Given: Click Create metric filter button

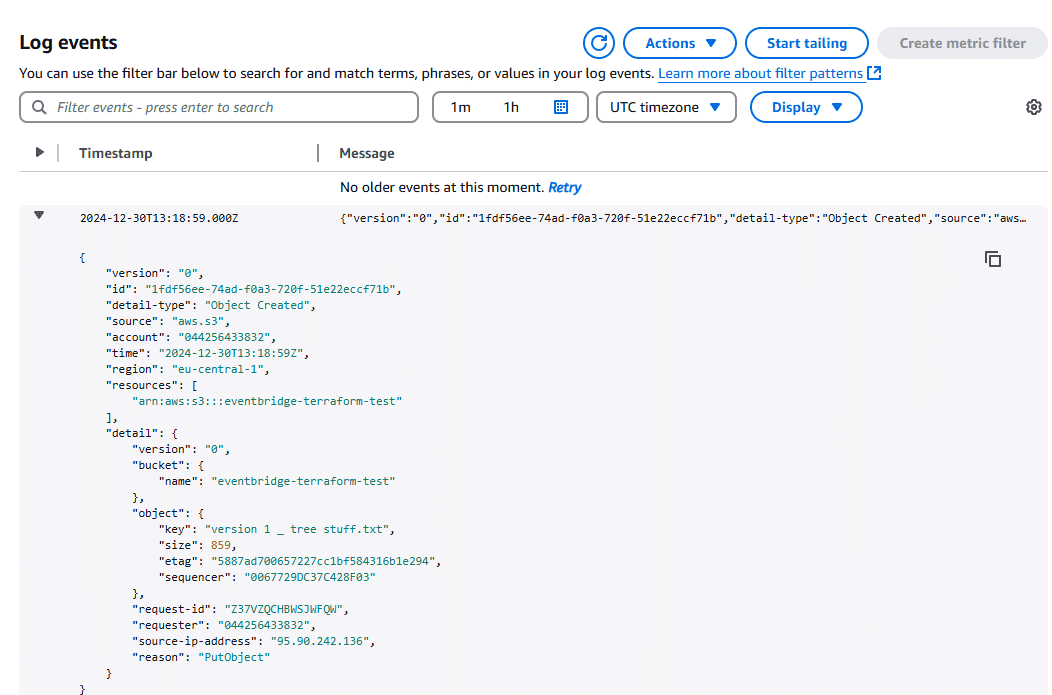Looking at the screenshot, I should (962, 44).
